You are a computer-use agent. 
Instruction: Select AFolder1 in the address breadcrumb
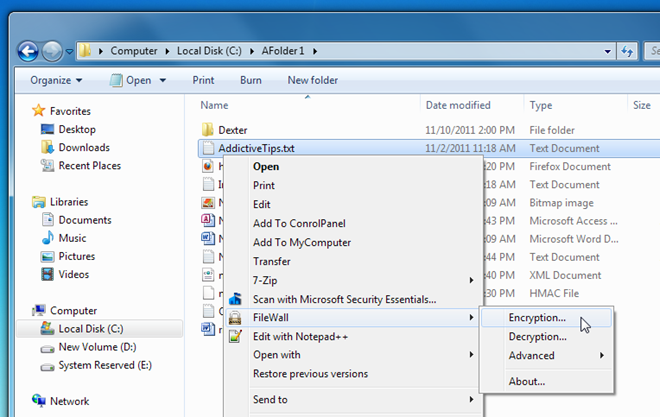click(283, 51)
